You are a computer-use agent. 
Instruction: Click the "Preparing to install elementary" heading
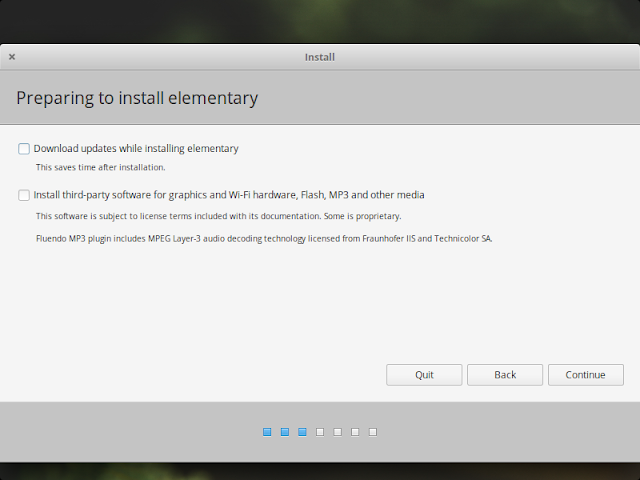click(137, 98)
